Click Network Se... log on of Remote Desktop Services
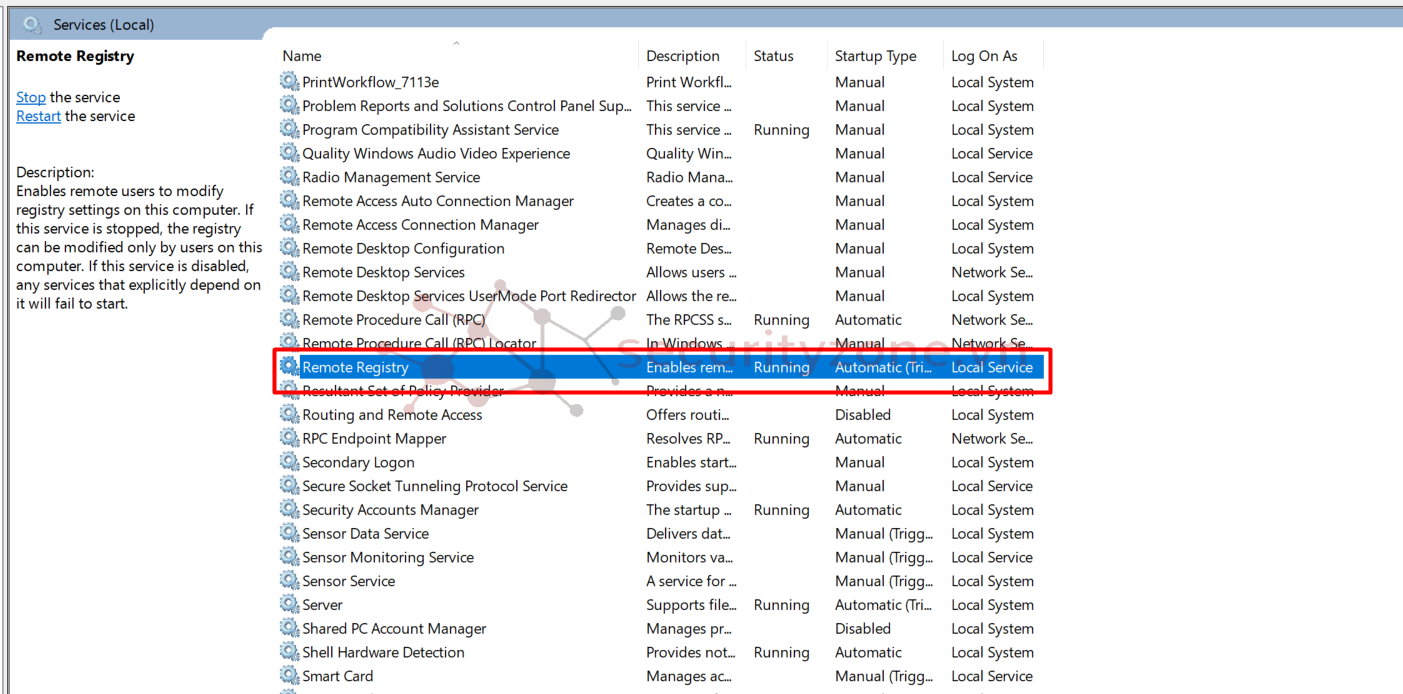This screenshot has height=694, width=1403. [992, 272]
